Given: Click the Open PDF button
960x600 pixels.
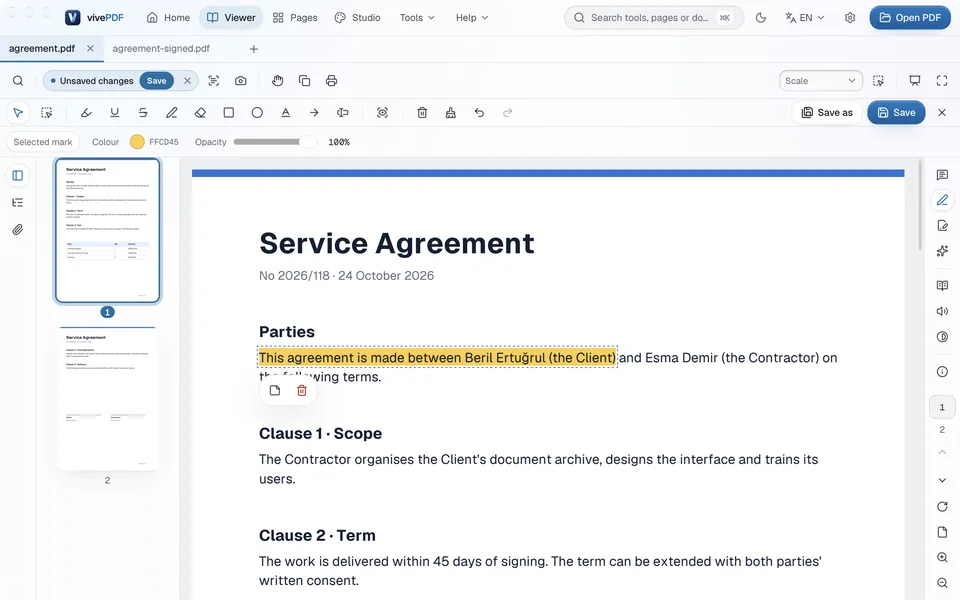Looking at the screenshot, I should (x=910, y=18).
